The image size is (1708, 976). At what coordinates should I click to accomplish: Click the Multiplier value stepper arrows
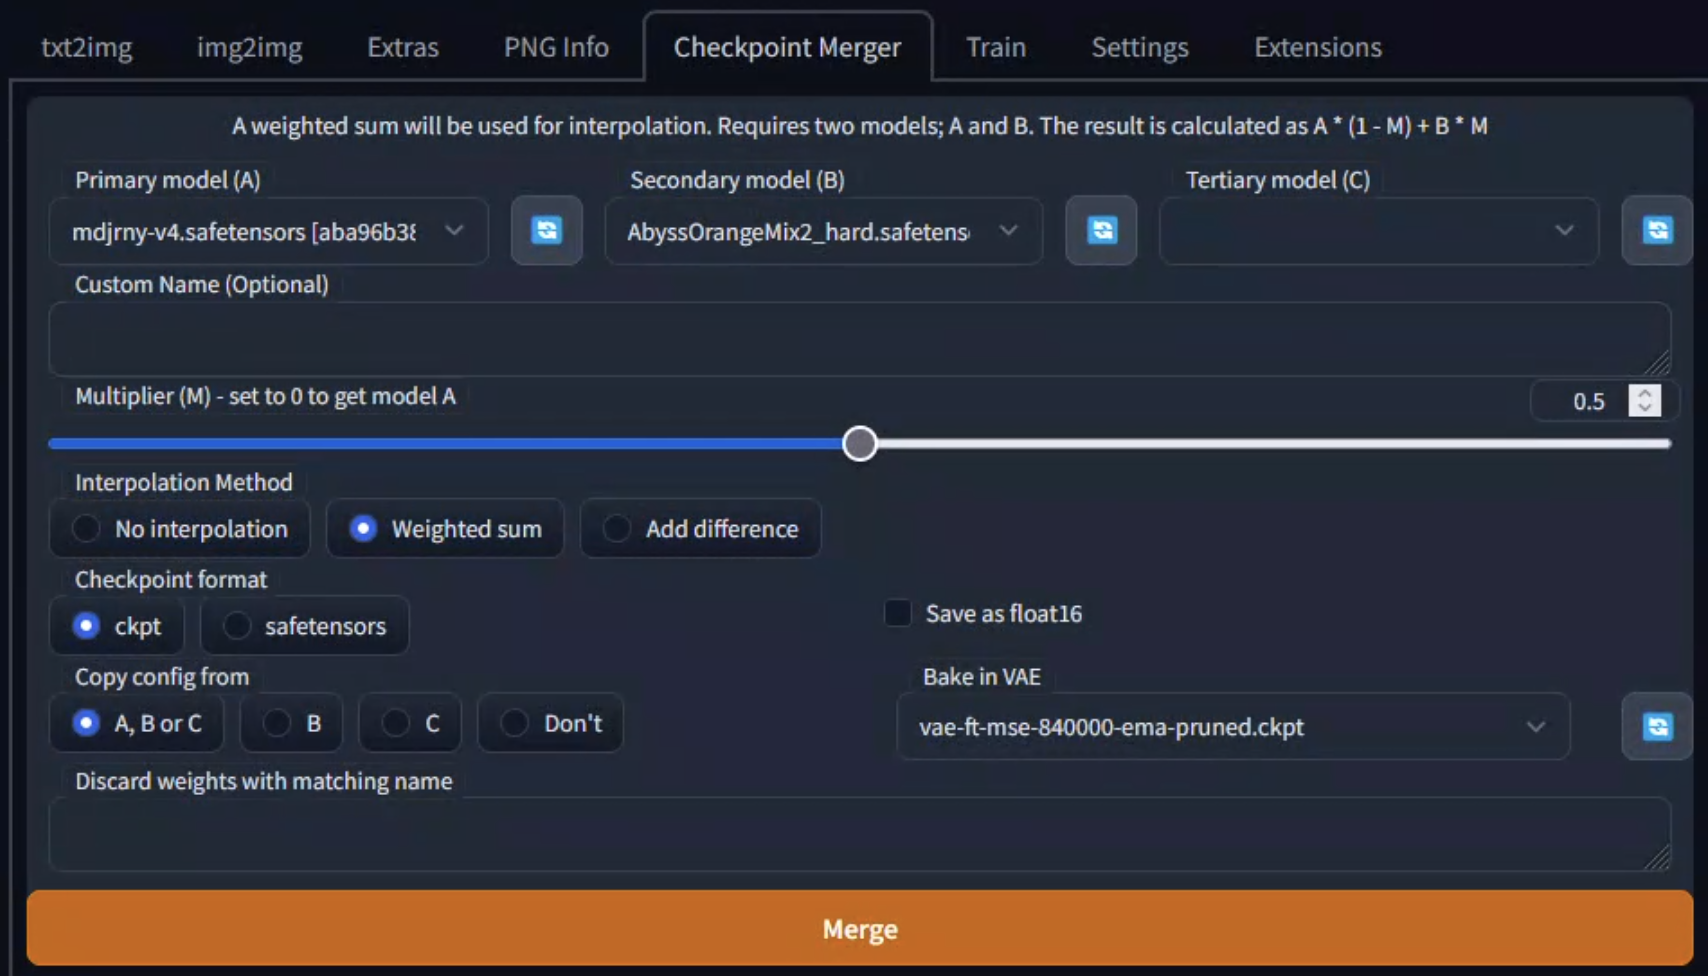[x=1644, y=401]
